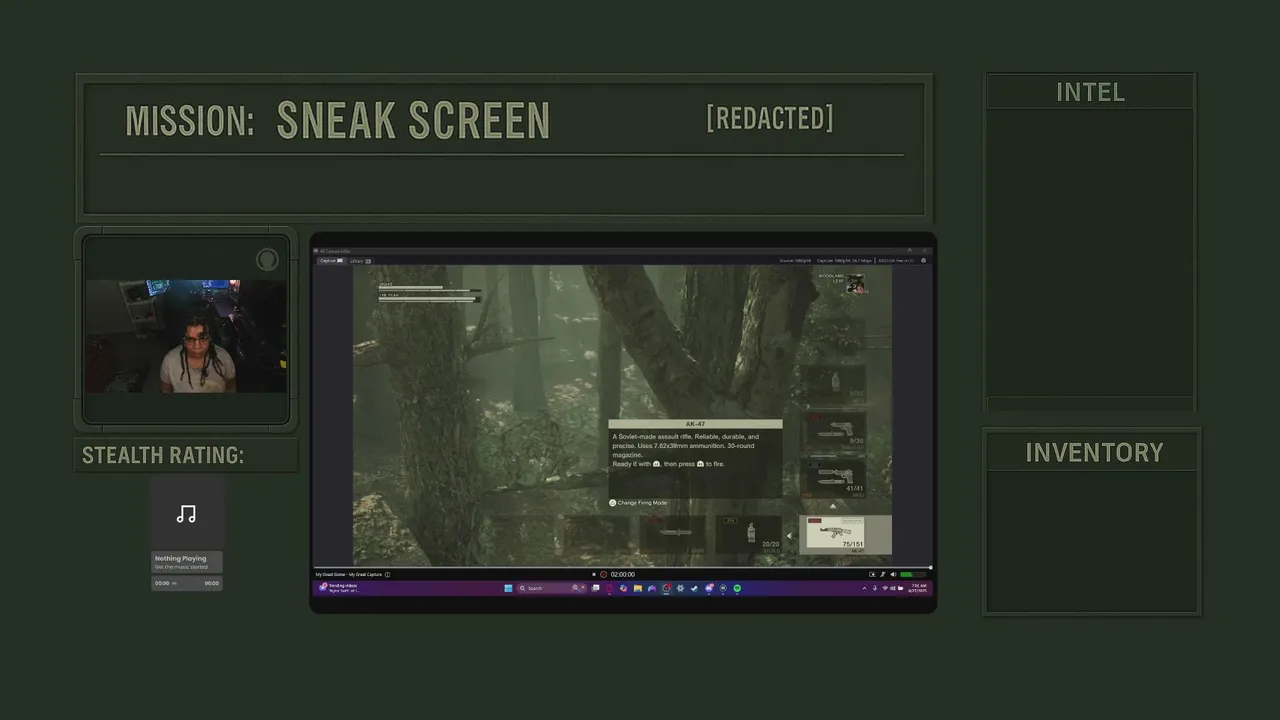Image resolution: width=1280 pixels, height=720 pixels.
Task: Open info icon next to My Great Capture
Action: (387, 574)
